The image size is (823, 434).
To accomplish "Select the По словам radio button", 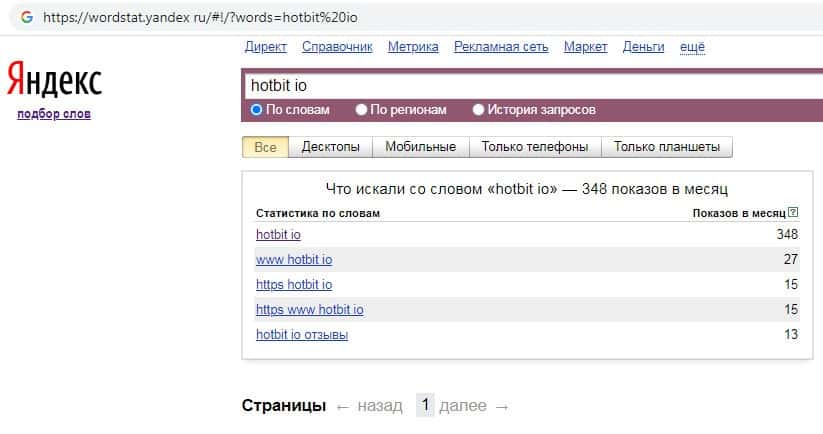I will pos(257,110).
